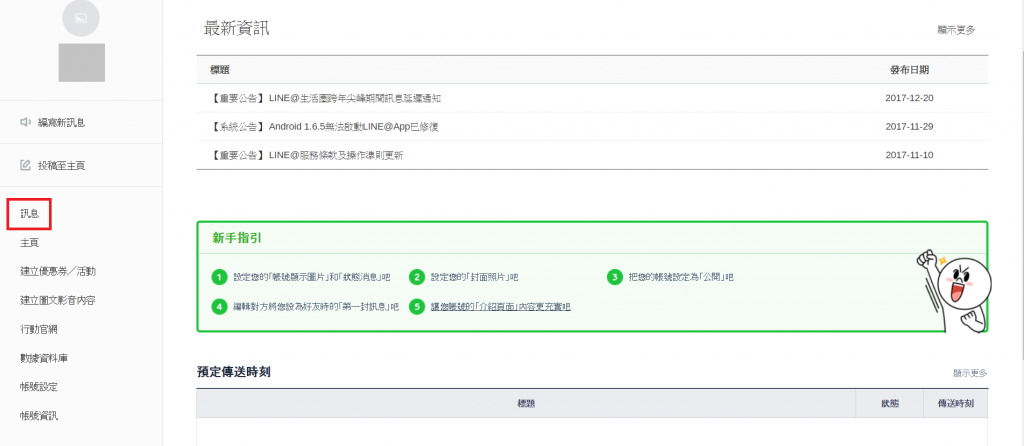Click the cheering Moon character illustration

click(x=955, y=290)
